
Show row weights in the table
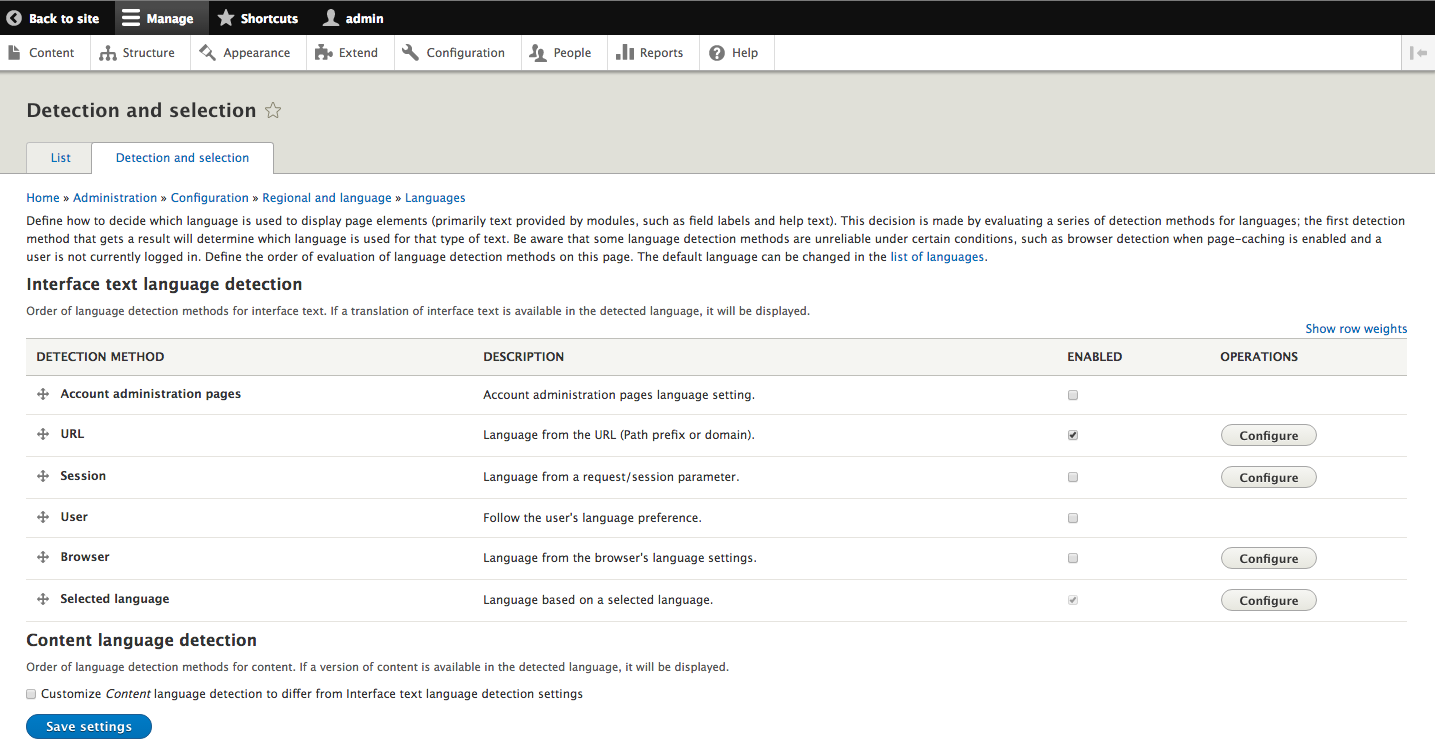click(x=1355, y=329)
